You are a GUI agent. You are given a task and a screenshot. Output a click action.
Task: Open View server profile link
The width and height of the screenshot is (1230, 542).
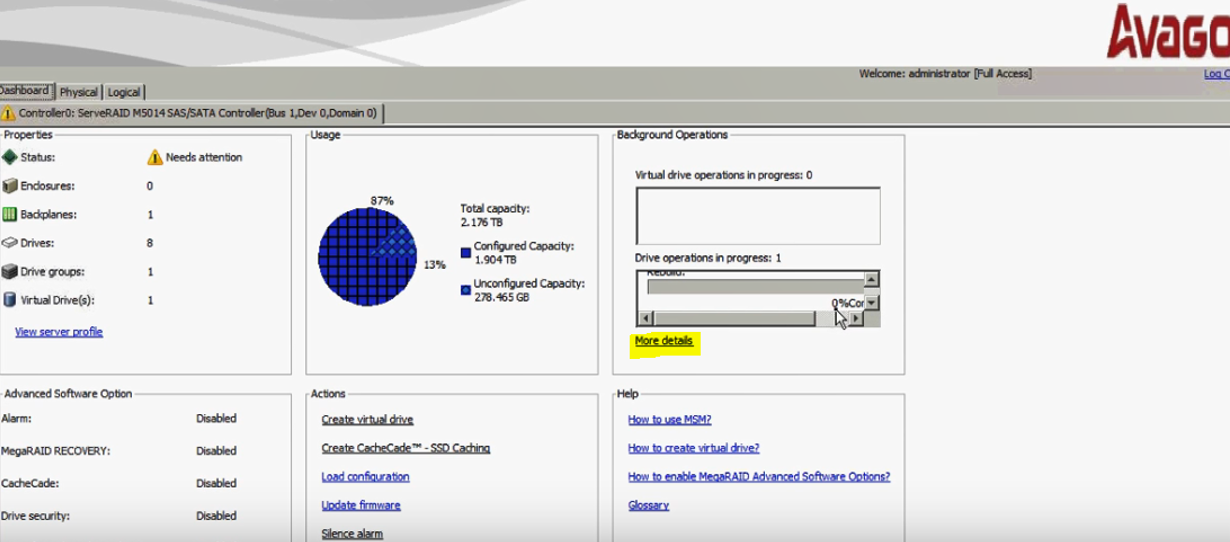coord(59,332)
